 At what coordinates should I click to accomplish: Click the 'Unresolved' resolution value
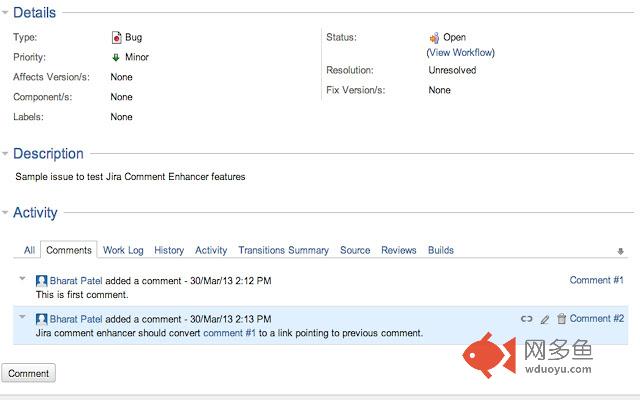point(452,70)
